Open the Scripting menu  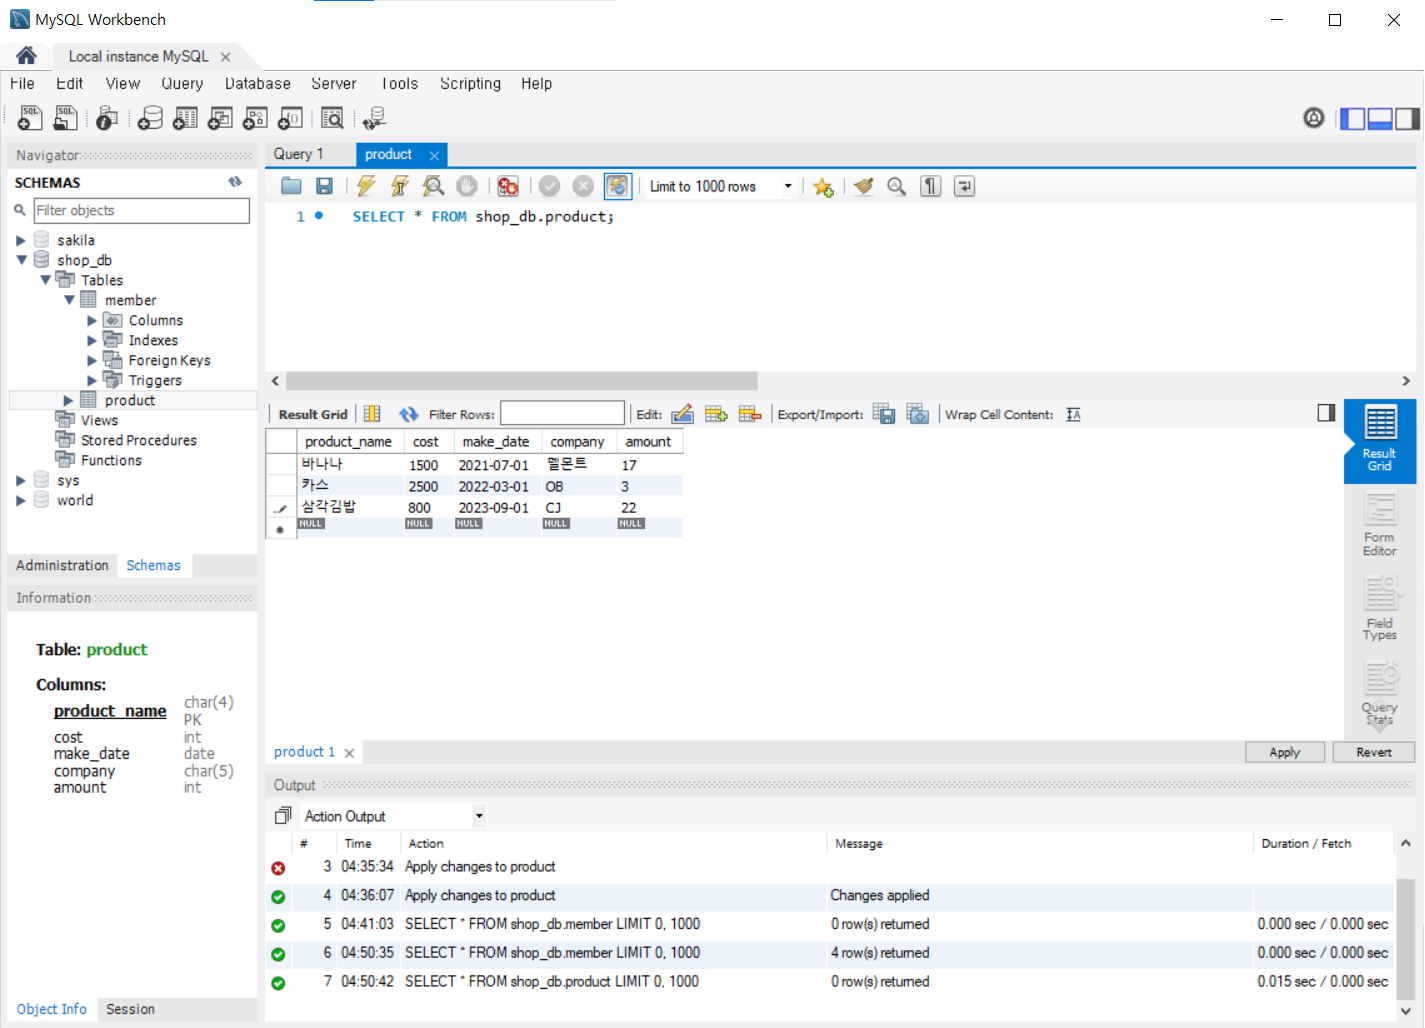[x=470, y=84]
